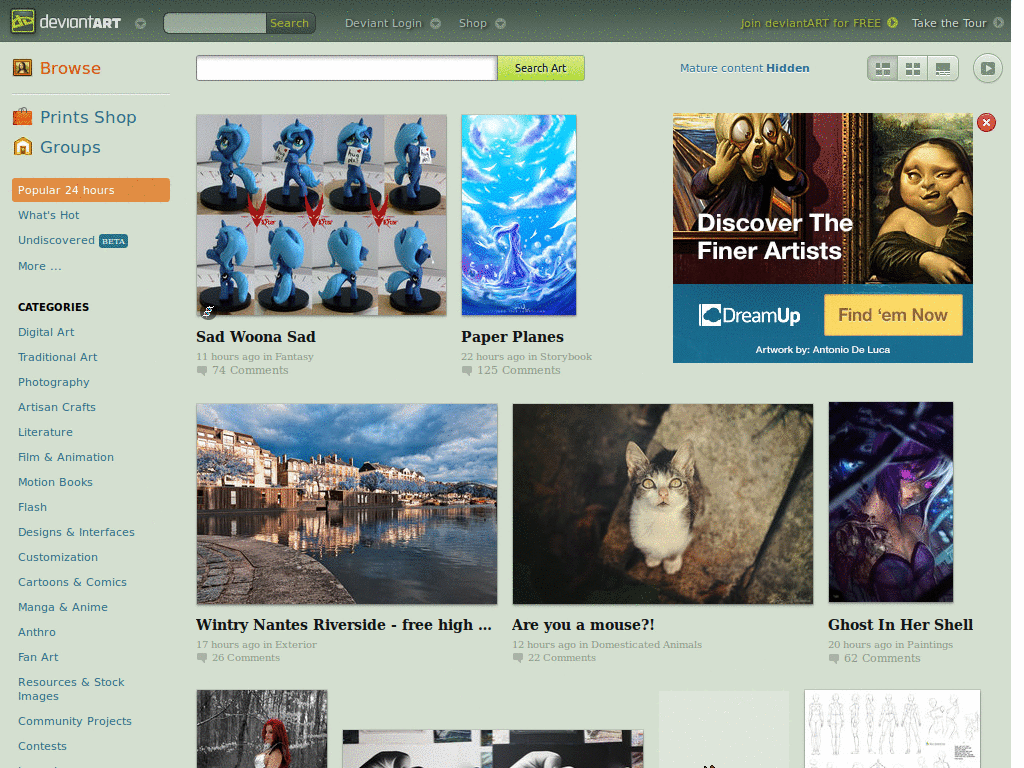
Task: Open the Prints Shop link
Action: [x=88, y=117]
